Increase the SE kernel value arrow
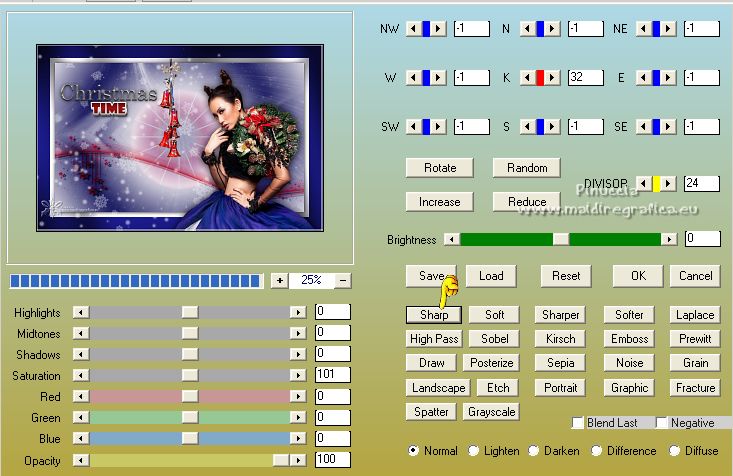Viewport: 733px width, 476px height. pyautogui.click(x=668, y=127)
